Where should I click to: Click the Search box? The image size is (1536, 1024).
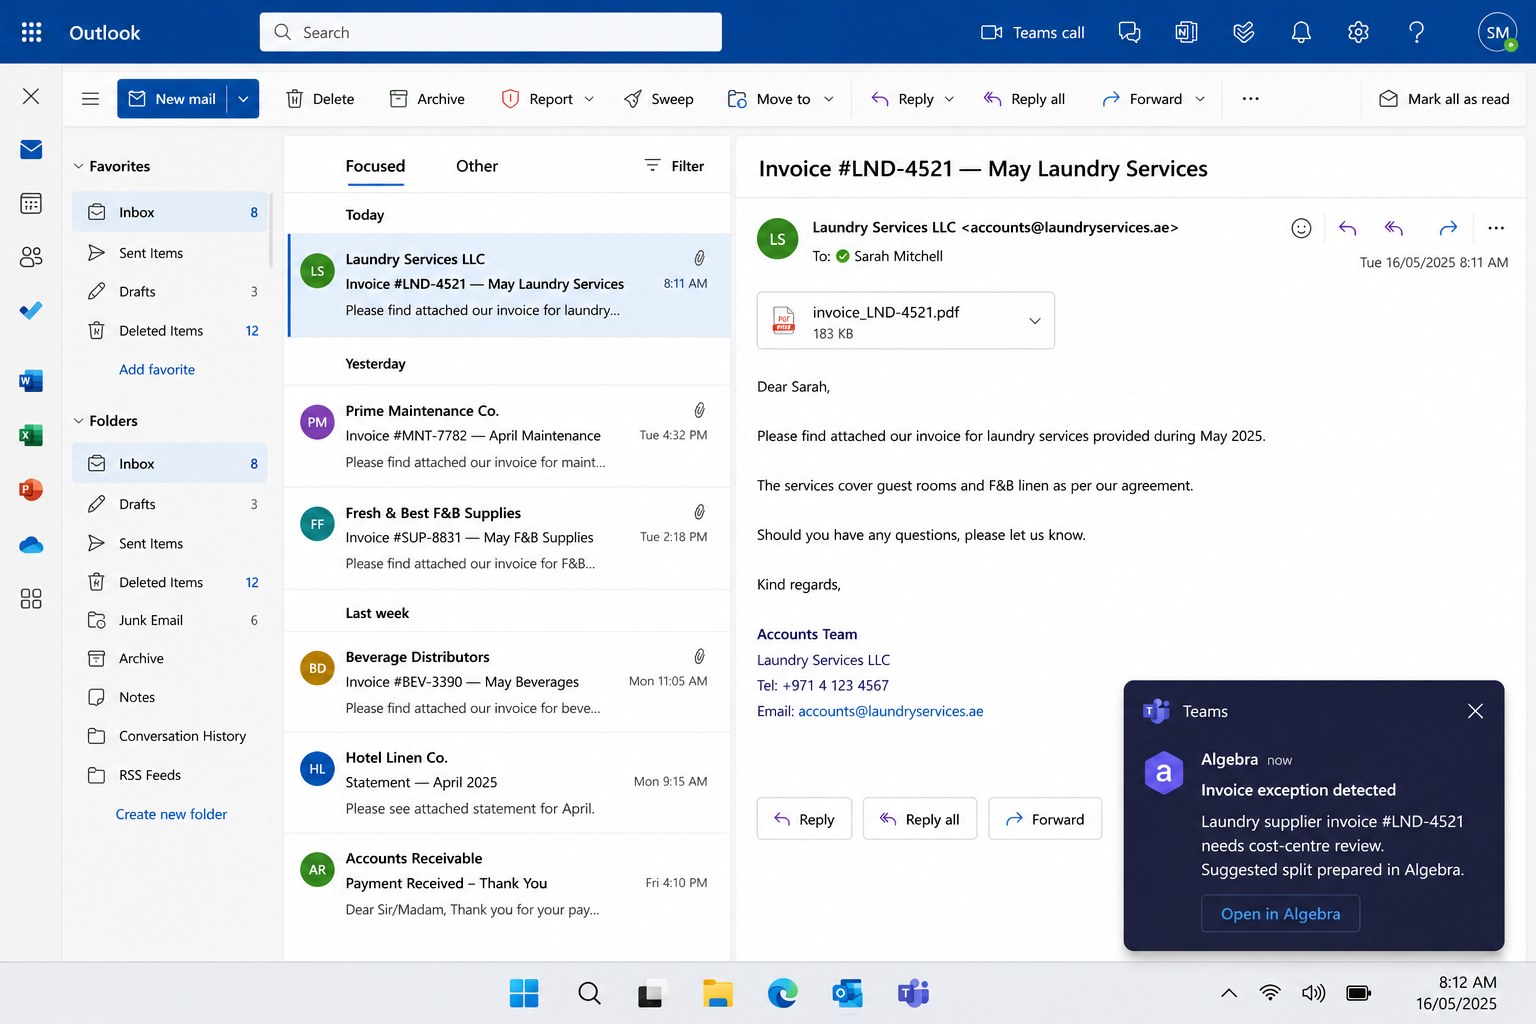[491, 32]
